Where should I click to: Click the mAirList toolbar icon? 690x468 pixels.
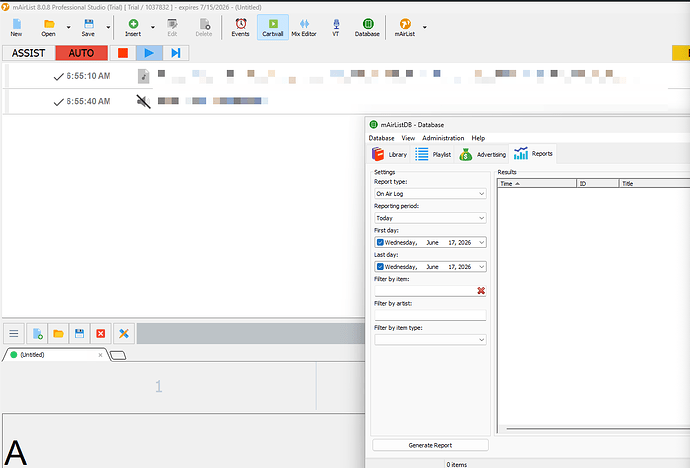pyautogui.click(x=404, y=27)
